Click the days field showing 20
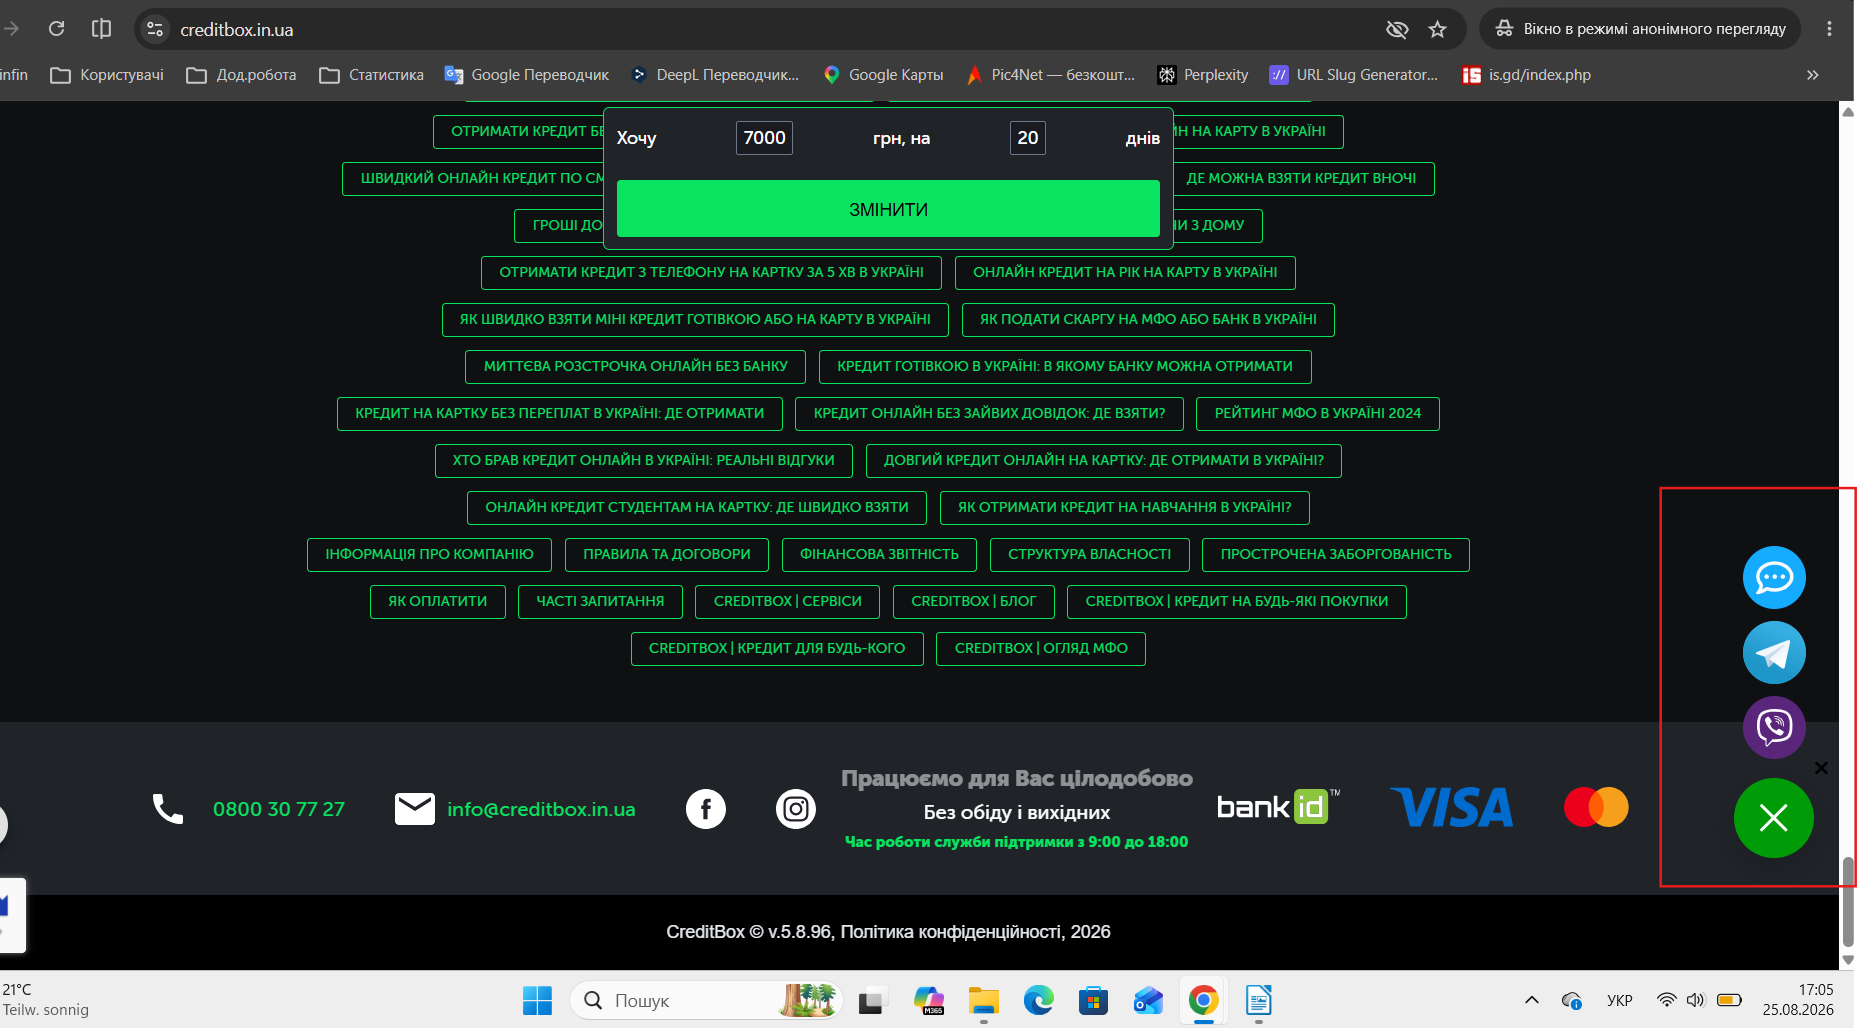 1028,138
